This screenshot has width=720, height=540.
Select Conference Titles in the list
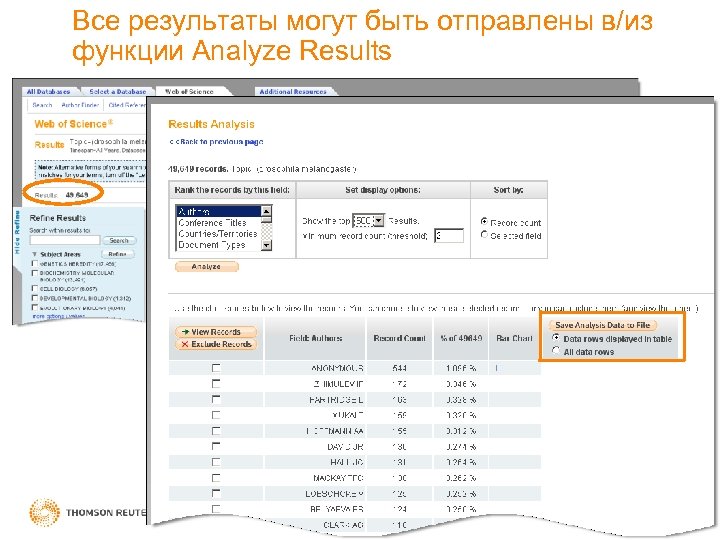(x=219, y=223)
